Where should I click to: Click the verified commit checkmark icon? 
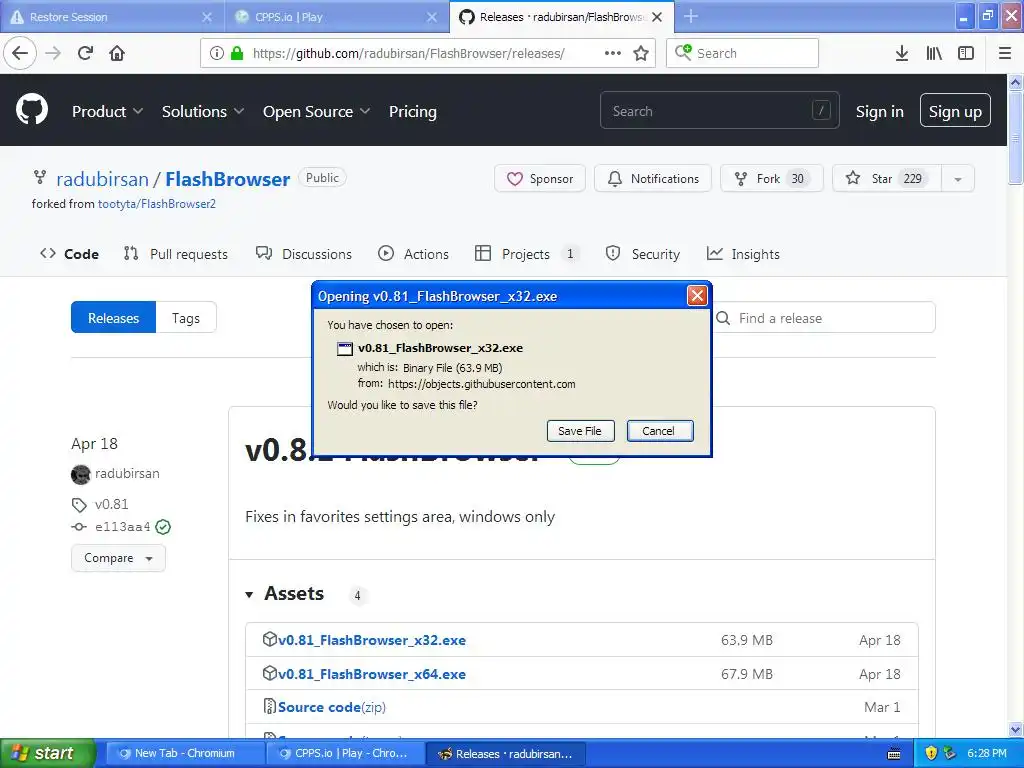point(163,527)
